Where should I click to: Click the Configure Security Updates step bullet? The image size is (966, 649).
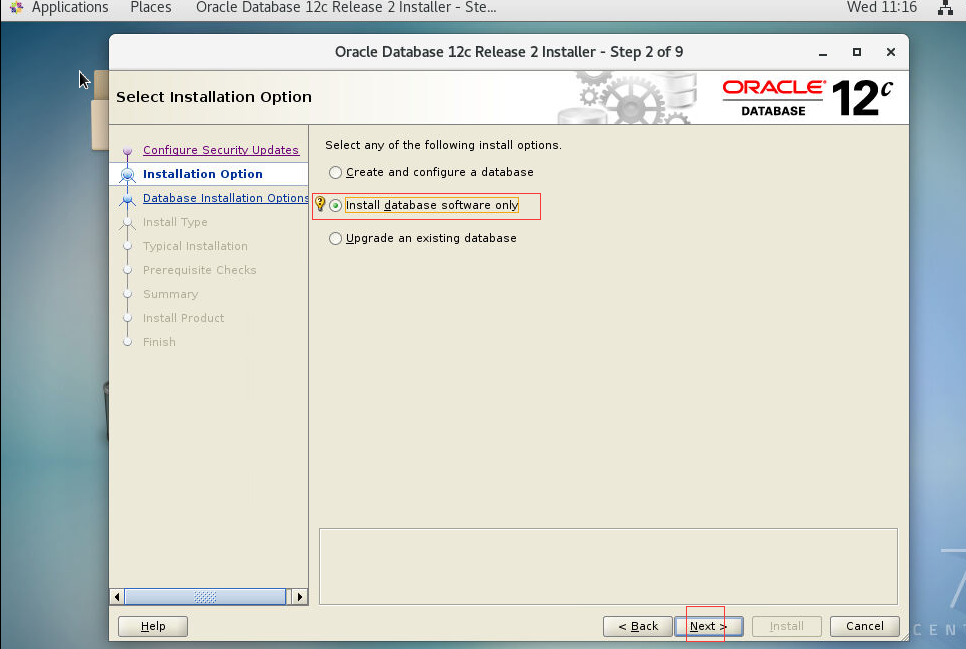pos(128,151)
